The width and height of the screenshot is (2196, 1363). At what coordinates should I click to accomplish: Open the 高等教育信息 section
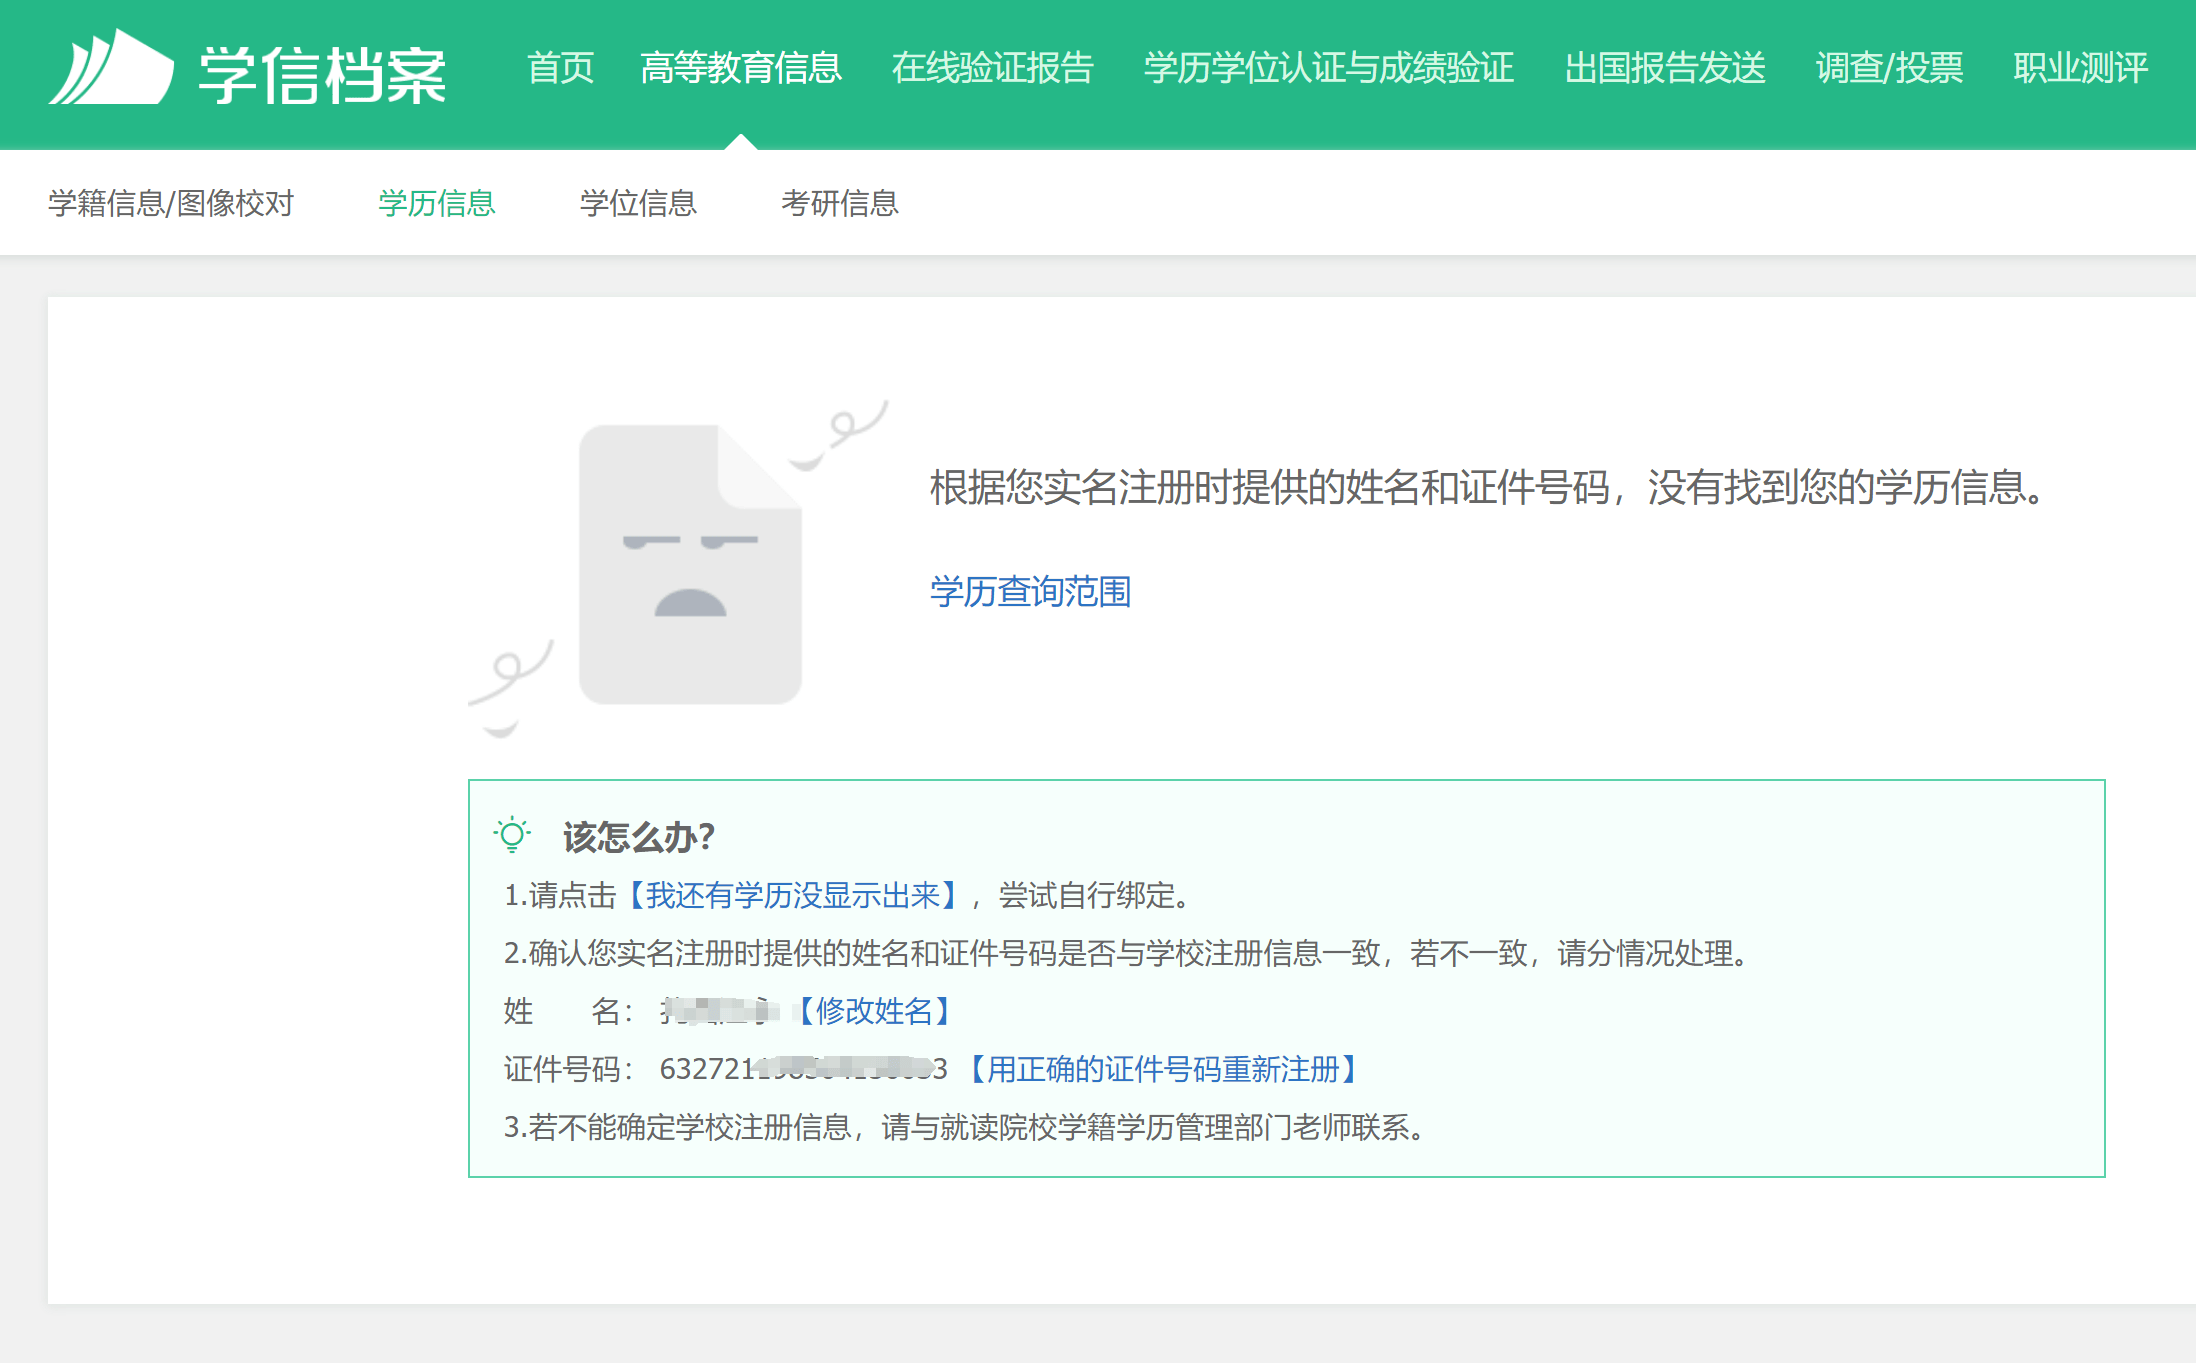click(x=741, y=67)
